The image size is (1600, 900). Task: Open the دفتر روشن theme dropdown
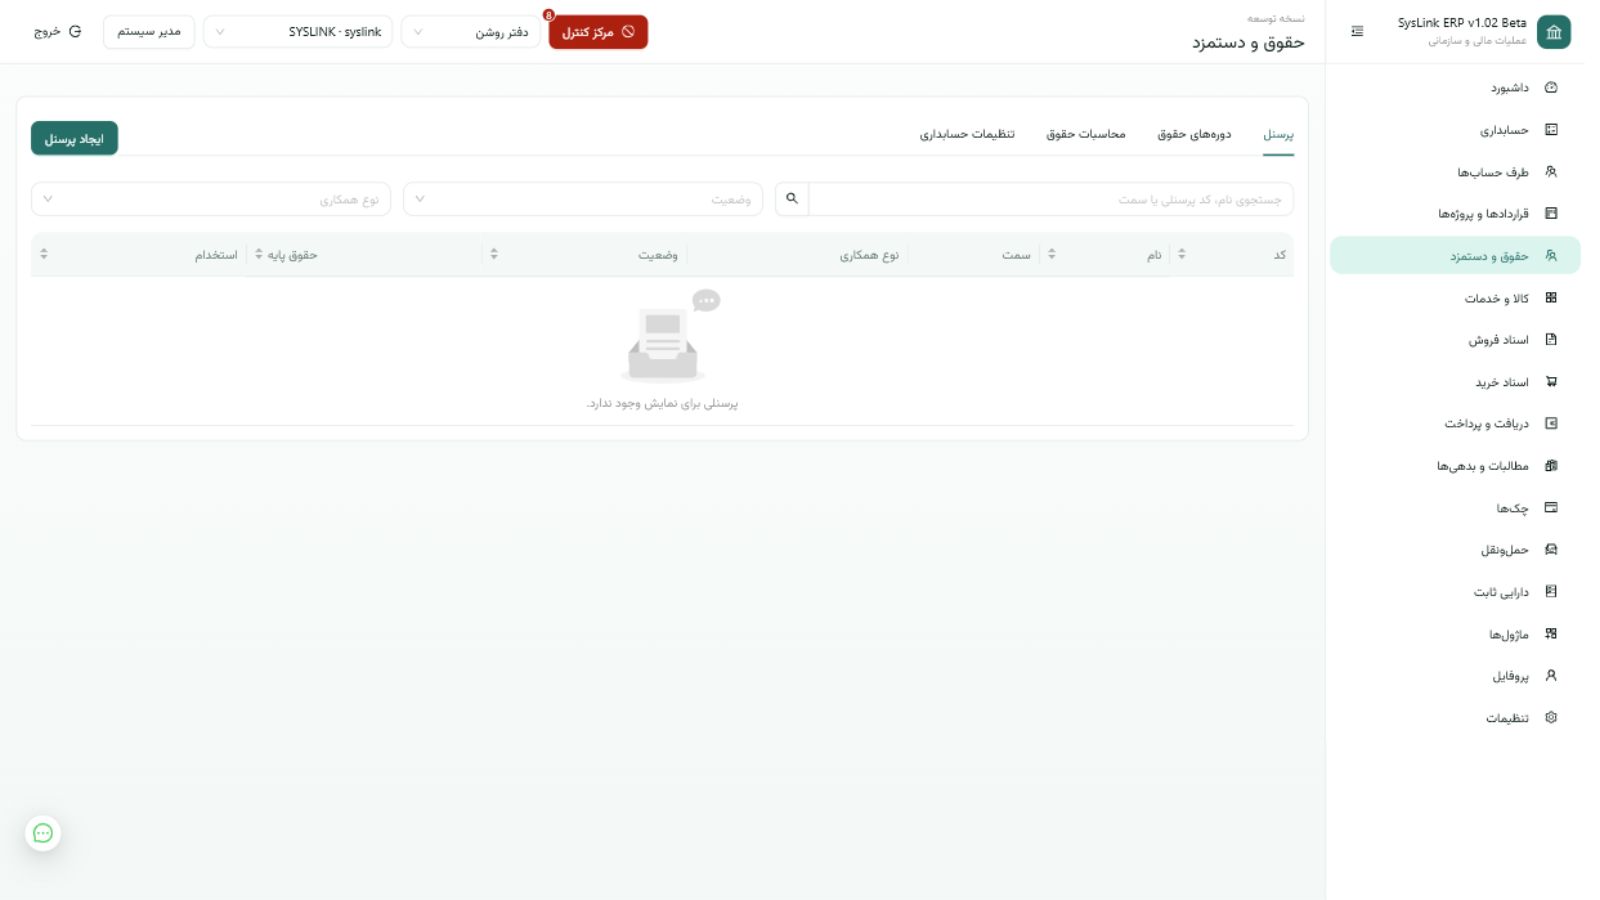coord(471,32)
